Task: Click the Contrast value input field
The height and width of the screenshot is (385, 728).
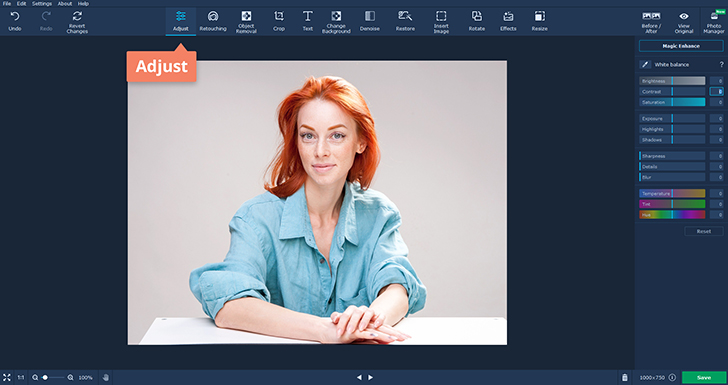Action: click(x=716, y=91)
